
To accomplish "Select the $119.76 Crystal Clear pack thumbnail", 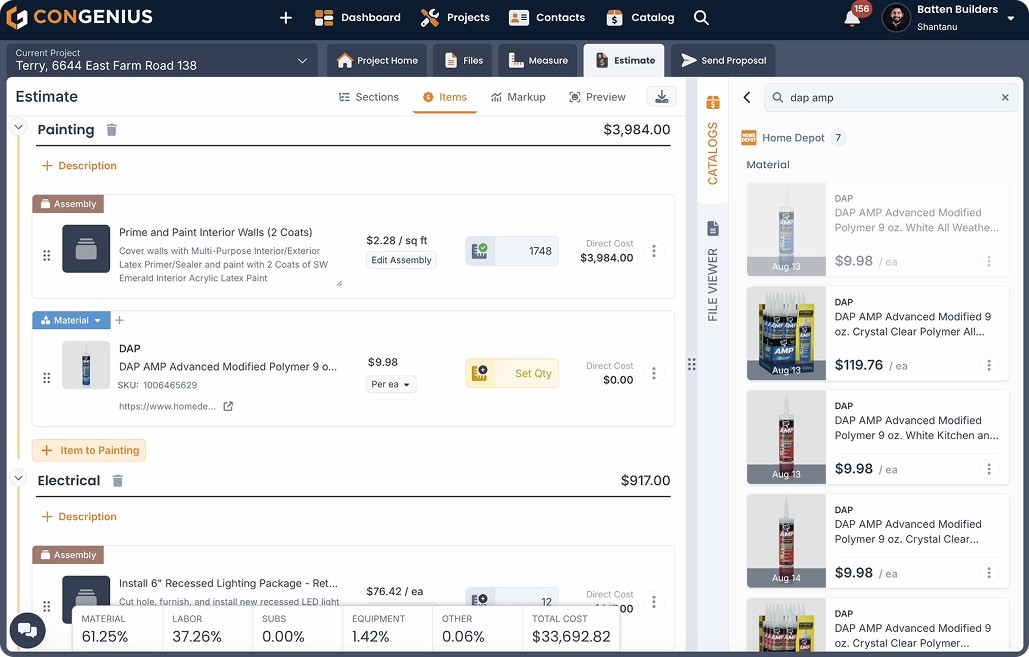I will [x=786, y=333].
